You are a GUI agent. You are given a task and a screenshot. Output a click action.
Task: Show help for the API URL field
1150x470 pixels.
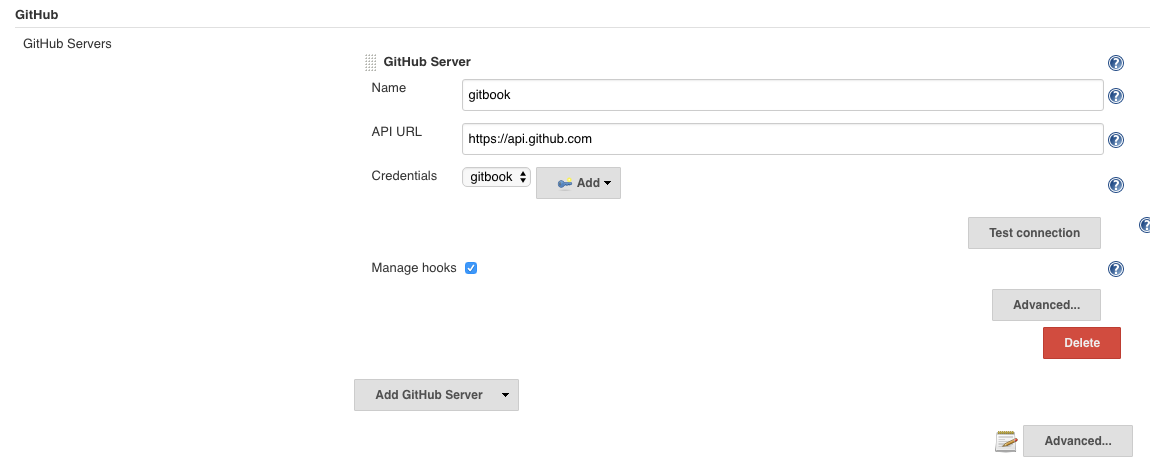1116,141
